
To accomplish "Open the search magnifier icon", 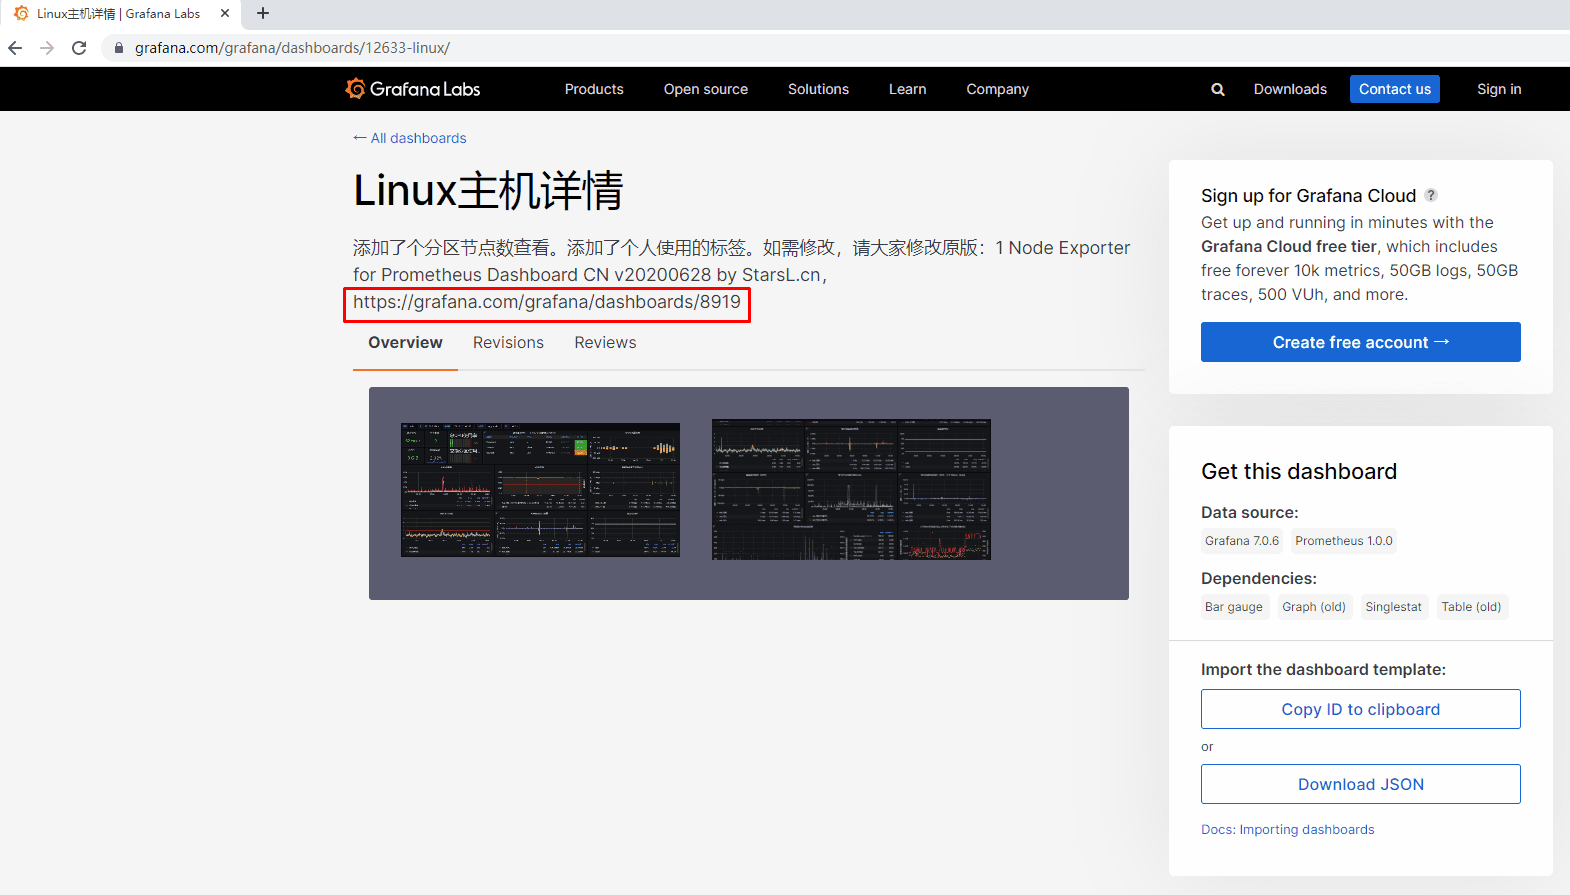I will (1218, 89).
